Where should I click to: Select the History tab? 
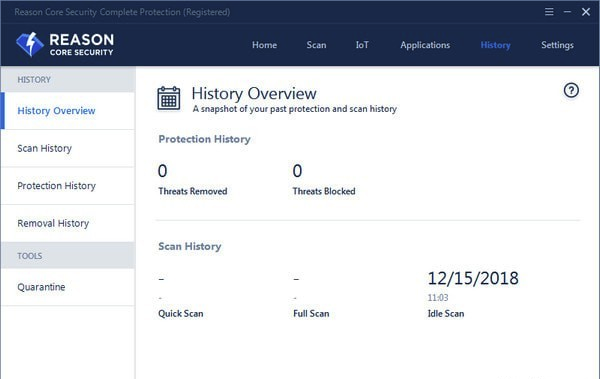[x=496, y=45]
